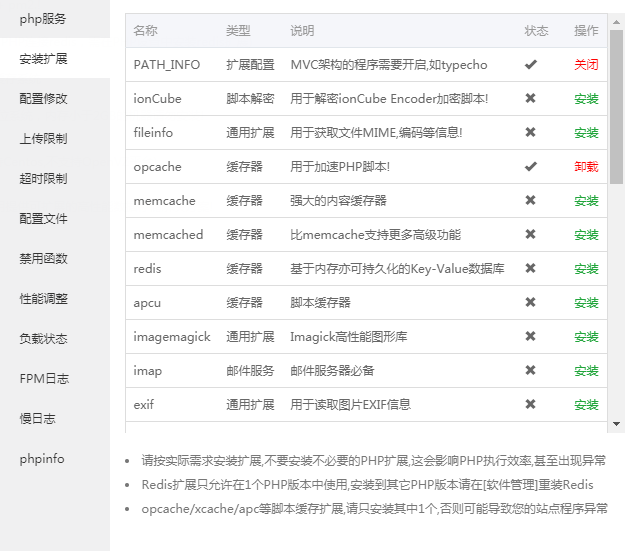The height and width of the screenshot is (551, 637).
Task: Install the redis extension
Action: (586, 268)
